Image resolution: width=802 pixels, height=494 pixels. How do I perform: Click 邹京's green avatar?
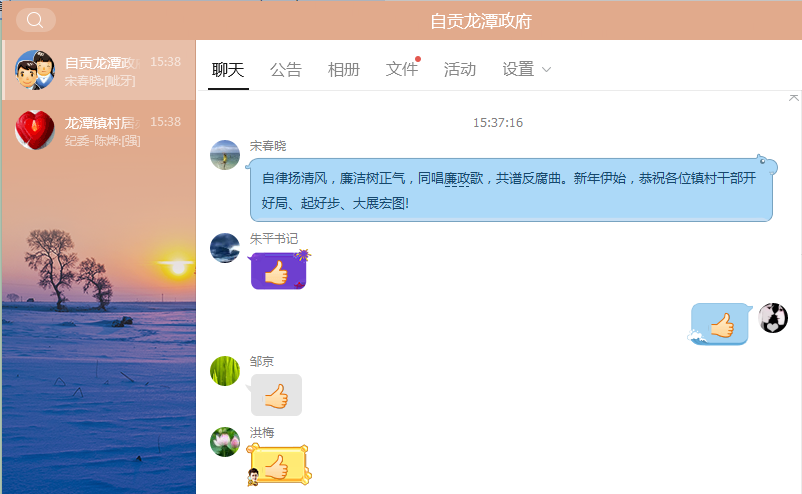225,371
